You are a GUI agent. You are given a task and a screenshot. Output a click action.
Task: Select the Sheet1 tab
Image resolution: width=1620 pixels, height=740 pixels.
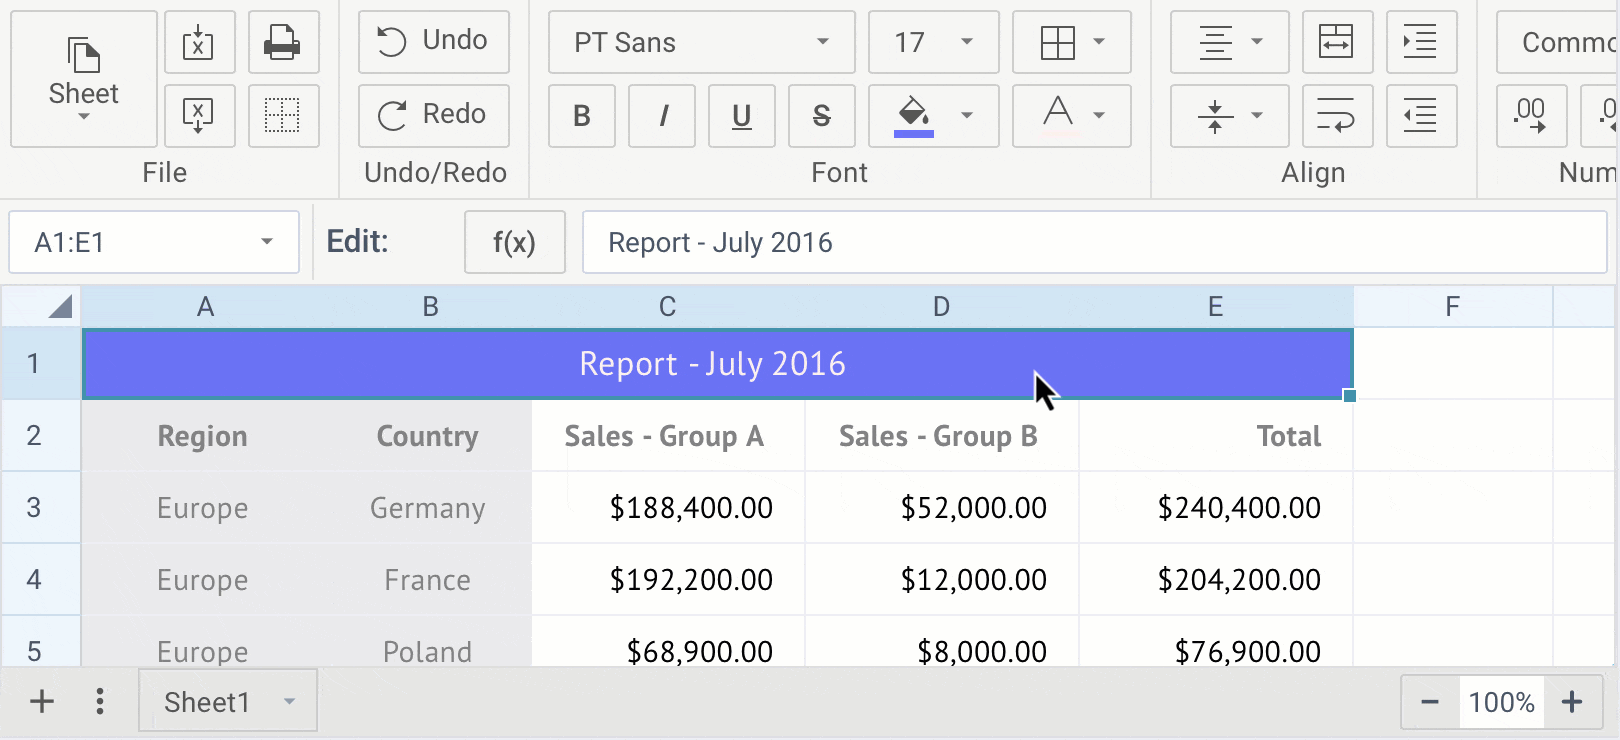click(207, 702)
